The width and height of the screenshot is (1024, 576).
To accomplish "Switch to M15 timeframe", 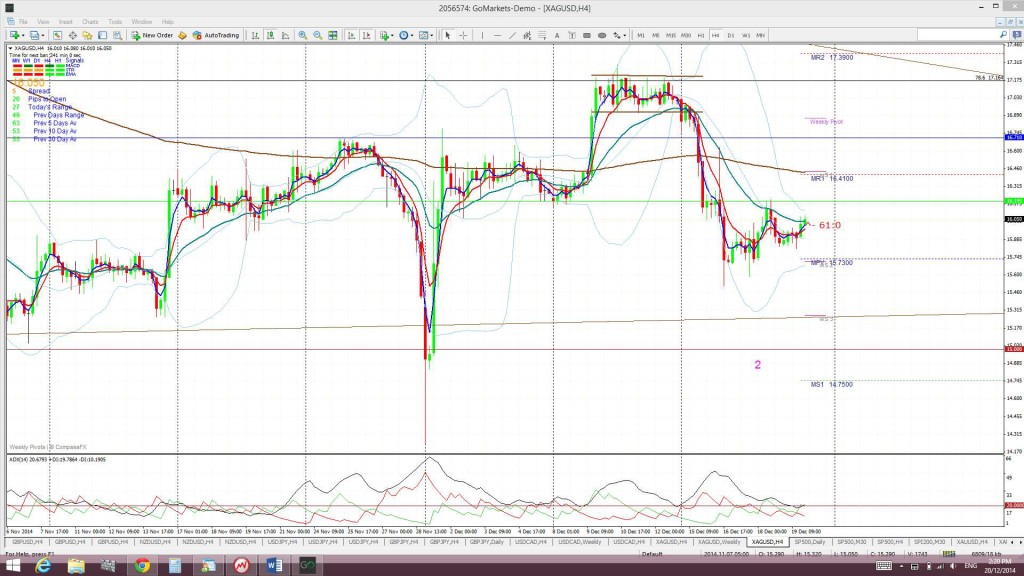I will pyautogui.click(x=671, y=35).
